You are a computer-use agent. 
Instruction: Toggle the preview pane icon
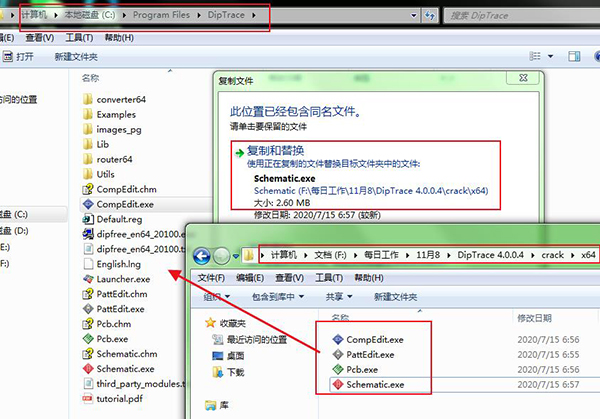574,57
